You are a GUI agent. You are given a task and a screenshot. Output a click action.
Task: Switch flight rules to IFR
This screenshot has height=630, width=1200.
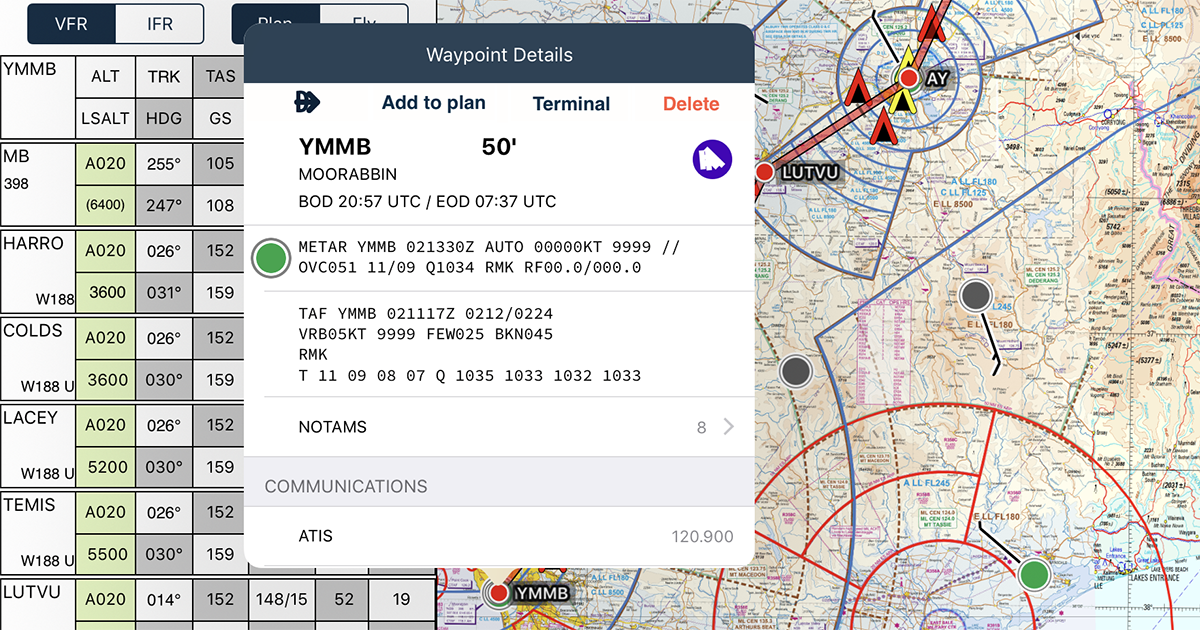tap(160, 24)
